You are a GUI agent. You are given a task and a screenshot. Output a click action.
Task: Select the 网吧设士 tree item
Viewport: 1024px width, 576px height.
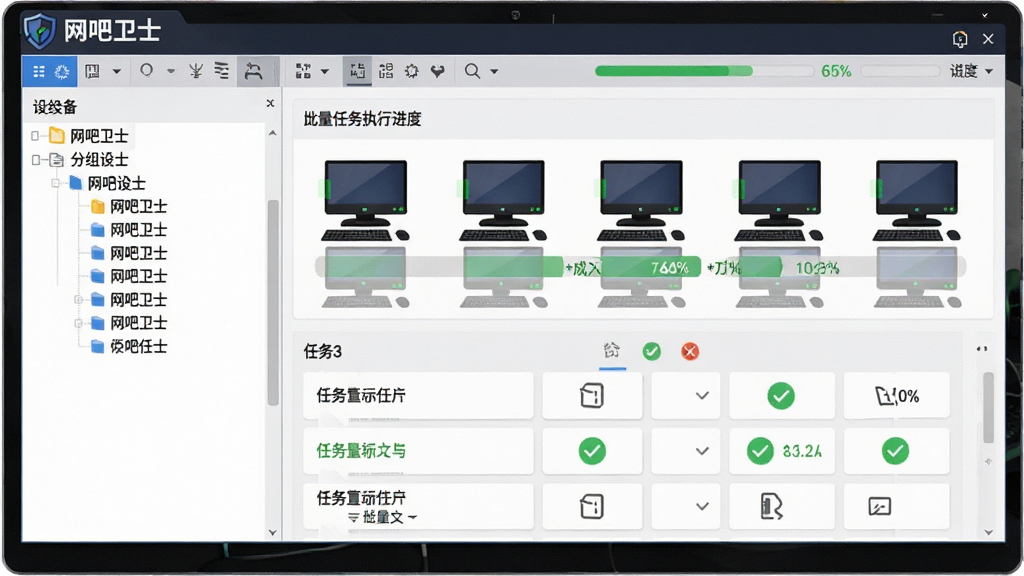116,184
